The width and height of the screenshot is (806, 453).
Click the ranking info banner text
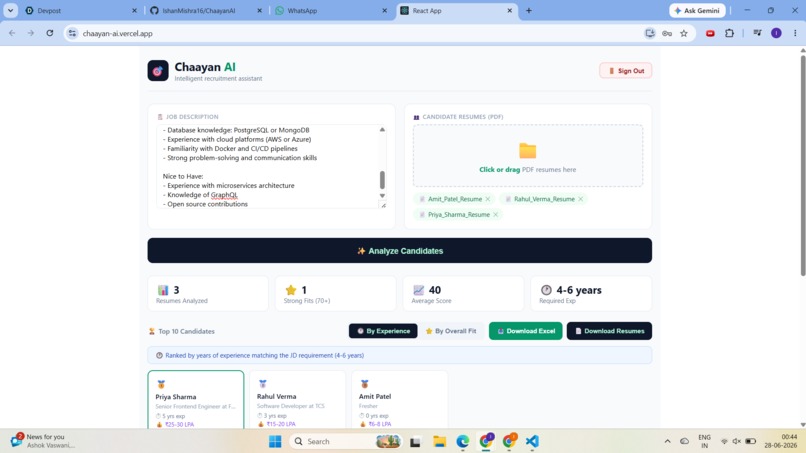tap(265, 355)
